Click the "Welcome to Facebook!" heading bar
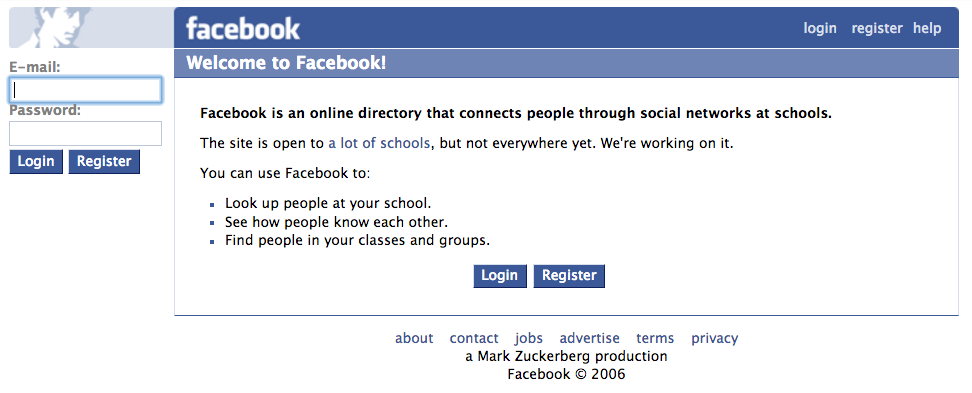The height and width of the screenshot is (393, 972). tap(567, 63)
